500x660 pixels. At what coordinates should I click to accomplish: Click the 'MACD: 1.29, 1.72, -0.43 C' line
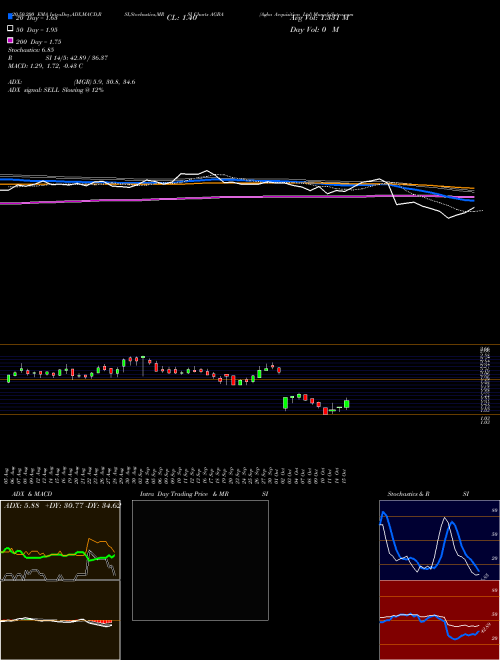pyautogui.click(x=45, y=66)
